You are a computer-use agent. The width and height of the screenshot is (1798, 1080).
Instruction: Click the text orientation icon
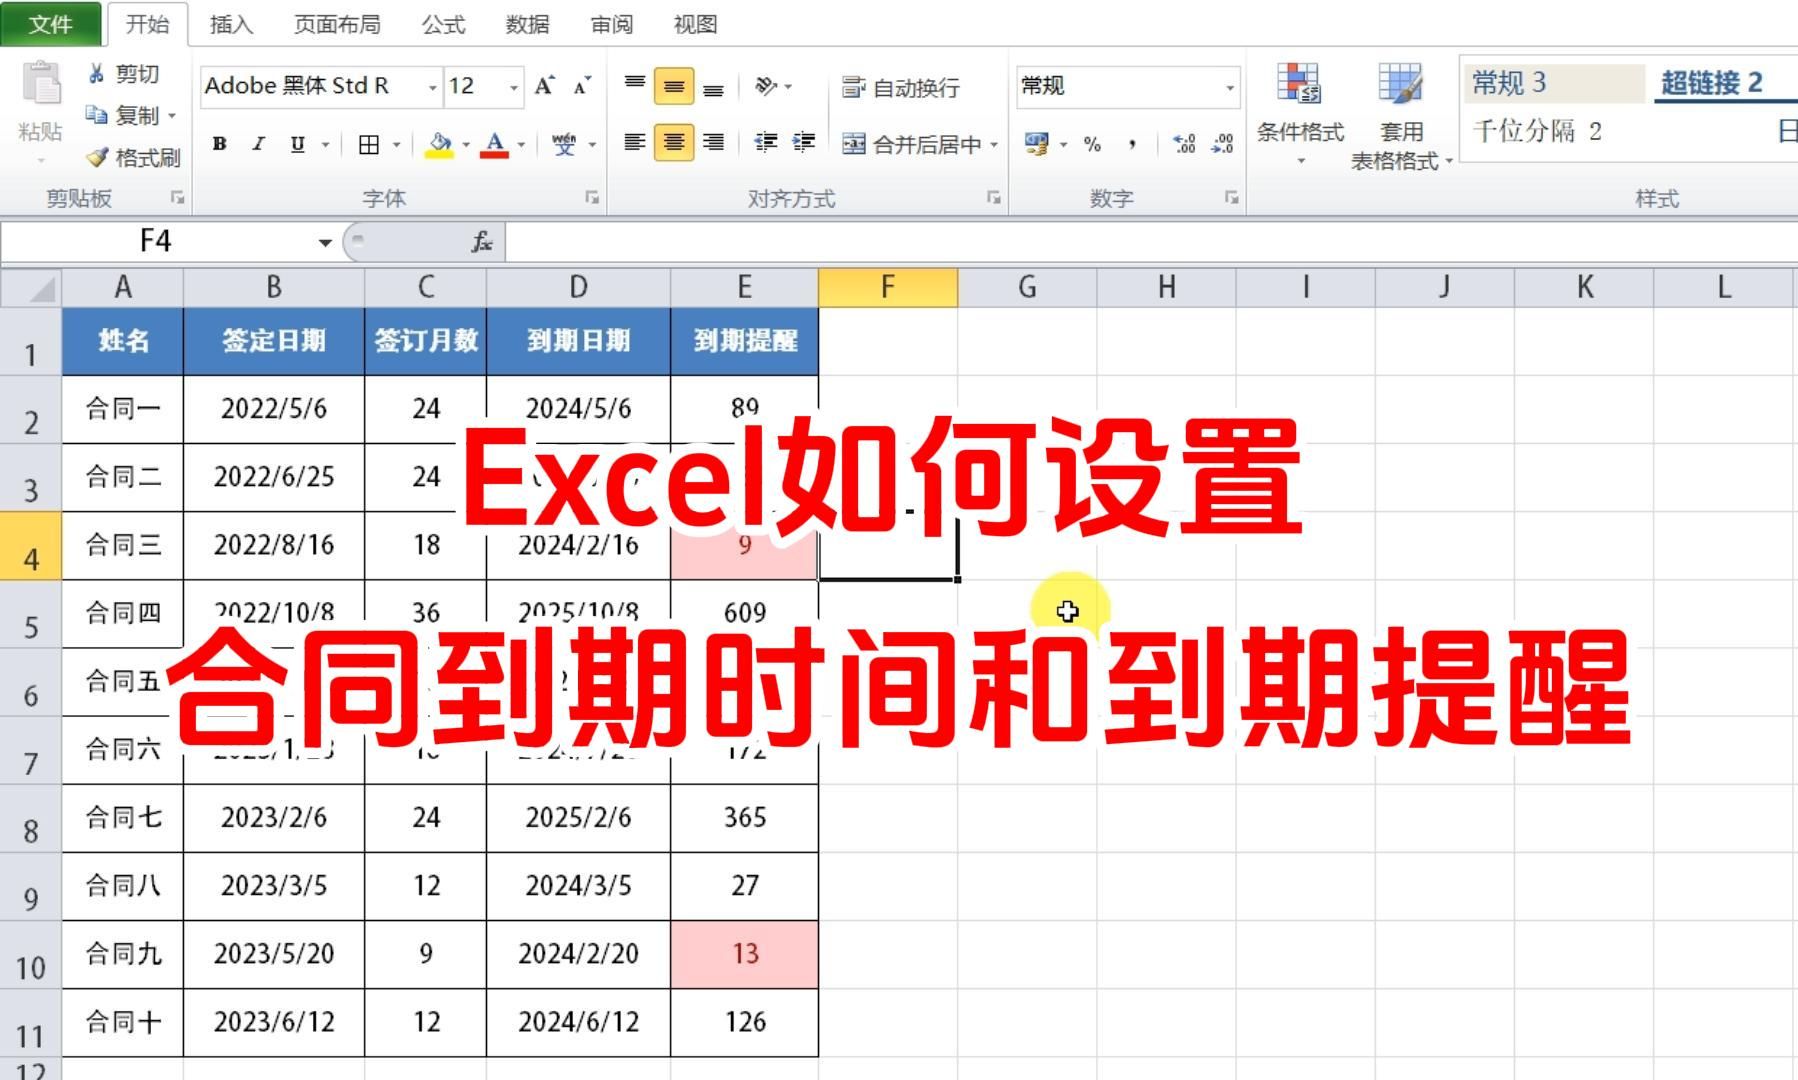pyautogui.click(x=766, y=86)
